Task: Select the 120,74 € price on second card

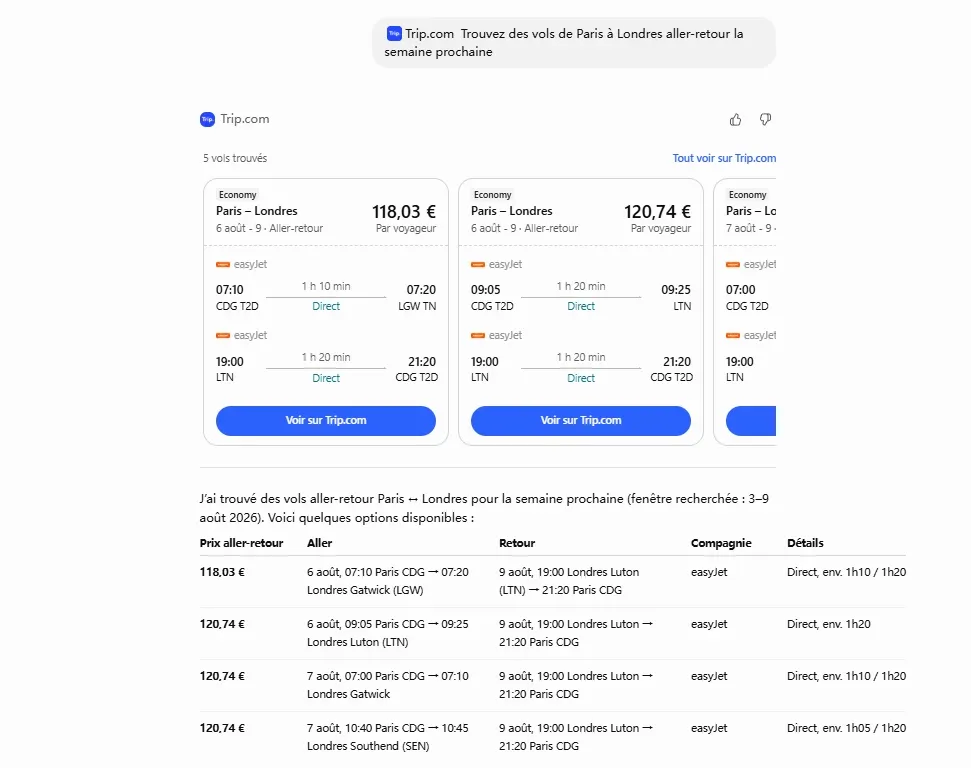Action: coord(658,212)
